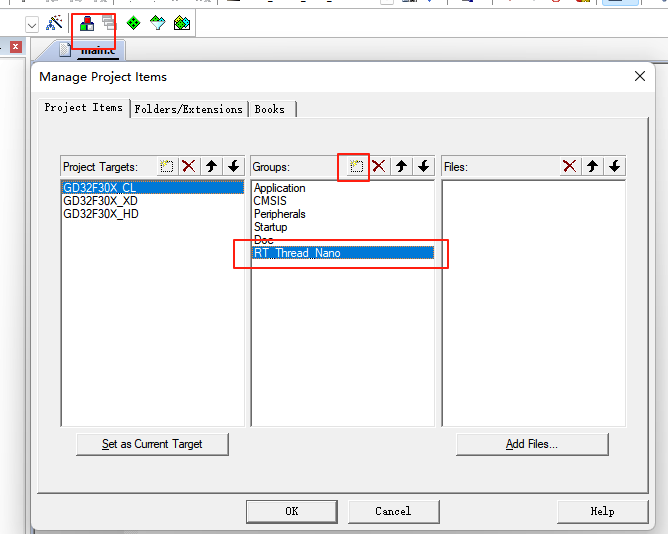This screenshot has width=668, height=534.
Task: Close the Manage Project Items dialog
Action: click(x=639, y=76)
